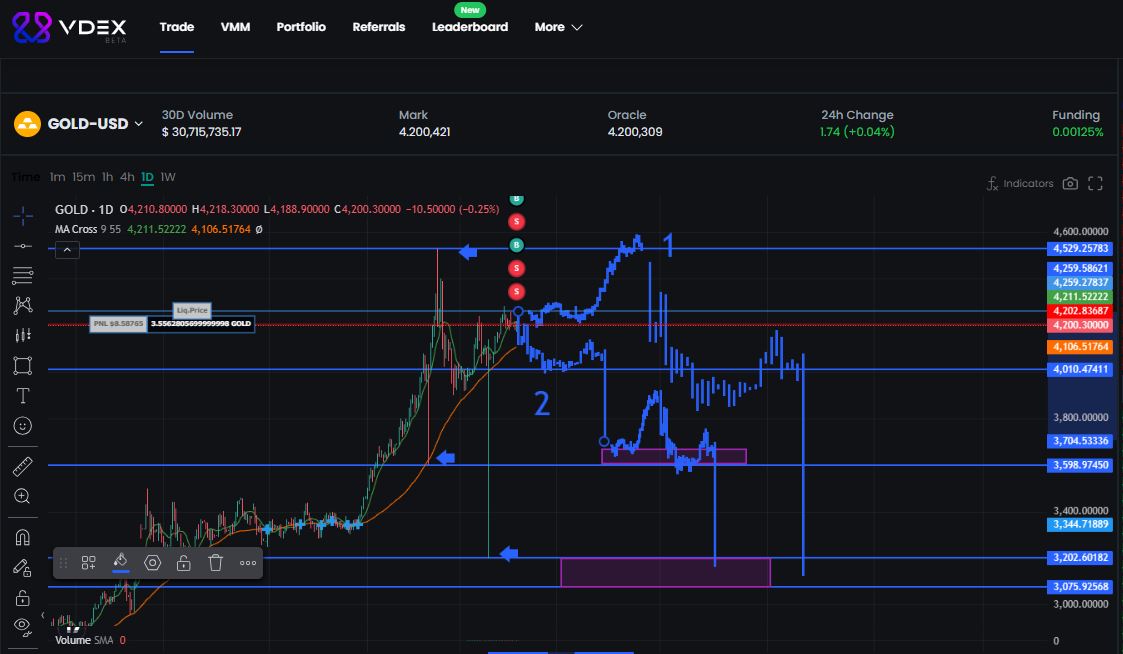1123x654 pixels.
Task: Click the 30D Volume $30,715,735.17 value
Action: click(201, 132)
